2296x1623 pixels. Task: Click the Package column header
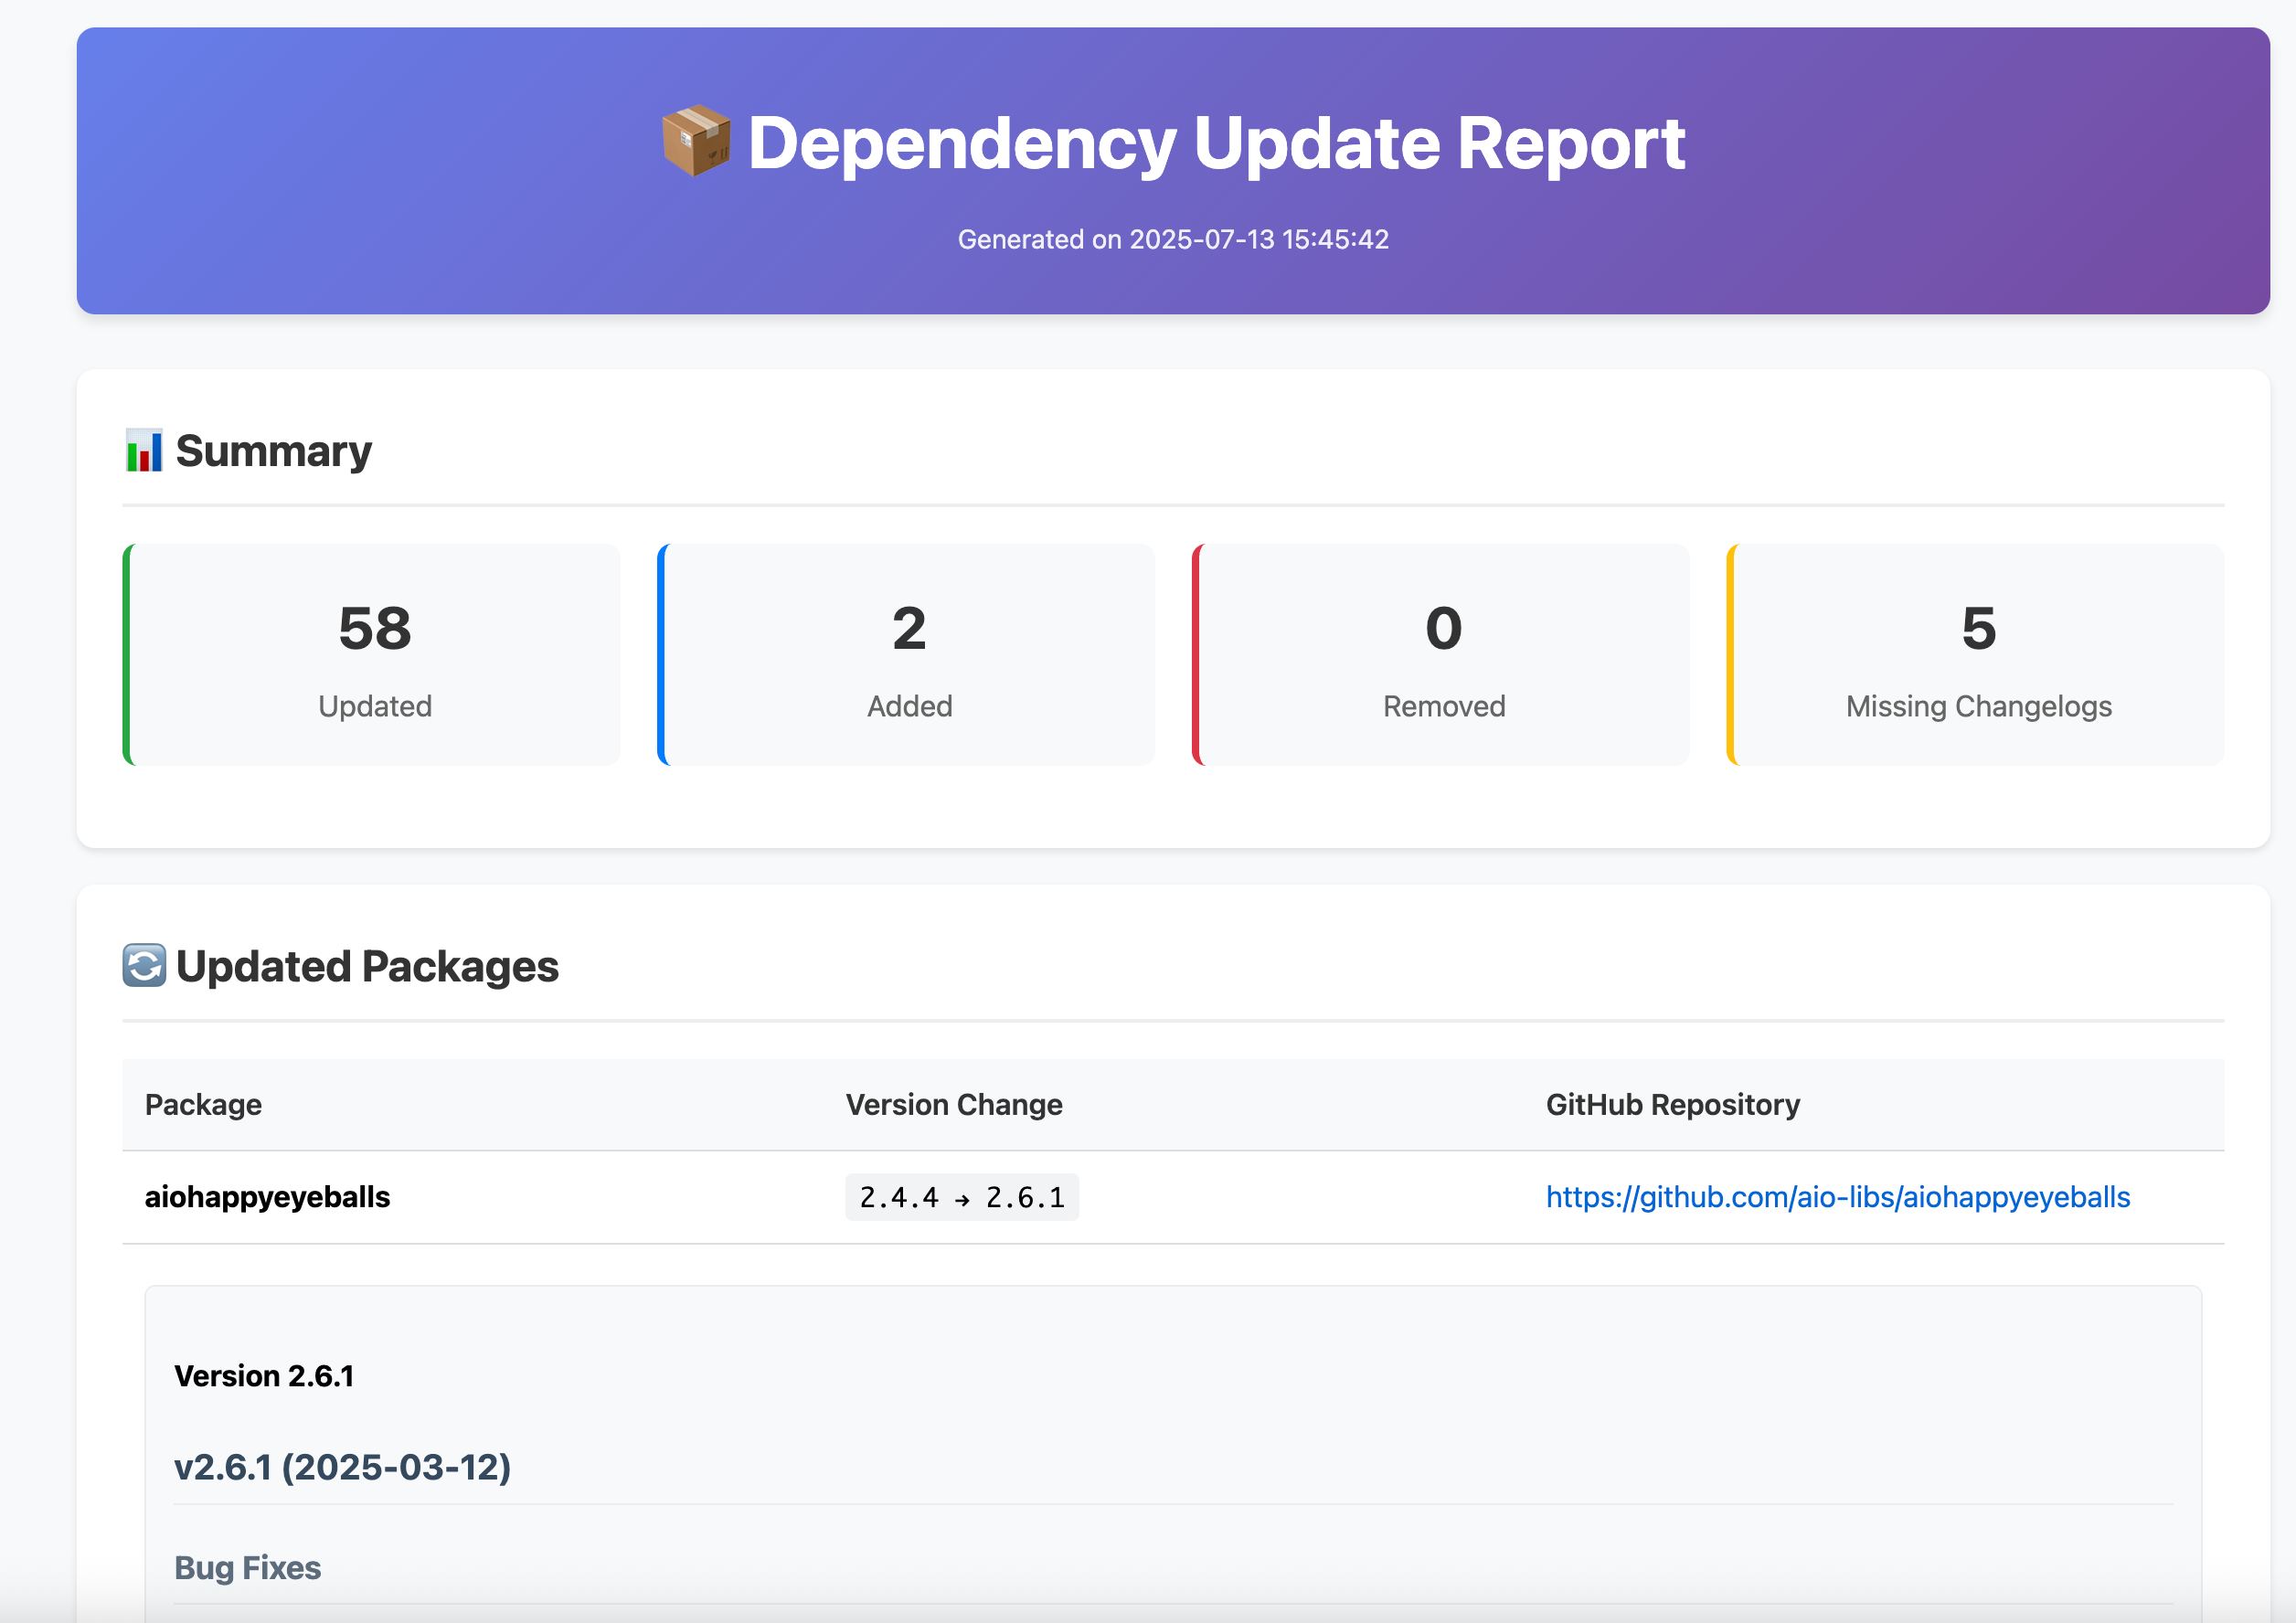pos(203,1104)
